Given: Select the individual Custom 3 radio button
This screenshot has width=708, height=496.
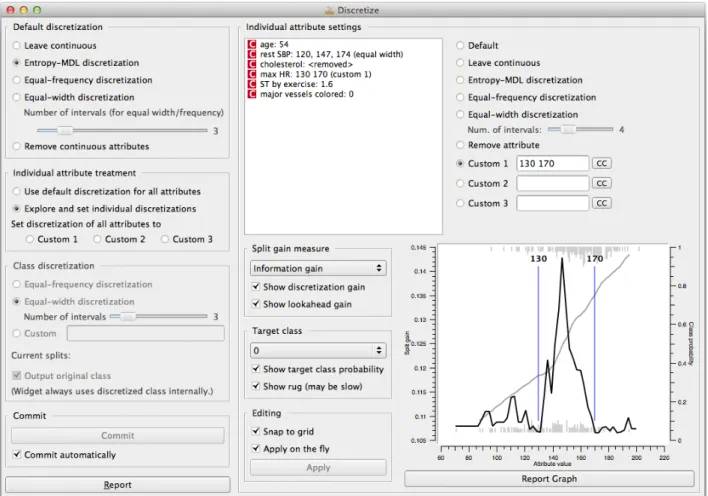Looking at the screenshot, I should tap(460, 203).
